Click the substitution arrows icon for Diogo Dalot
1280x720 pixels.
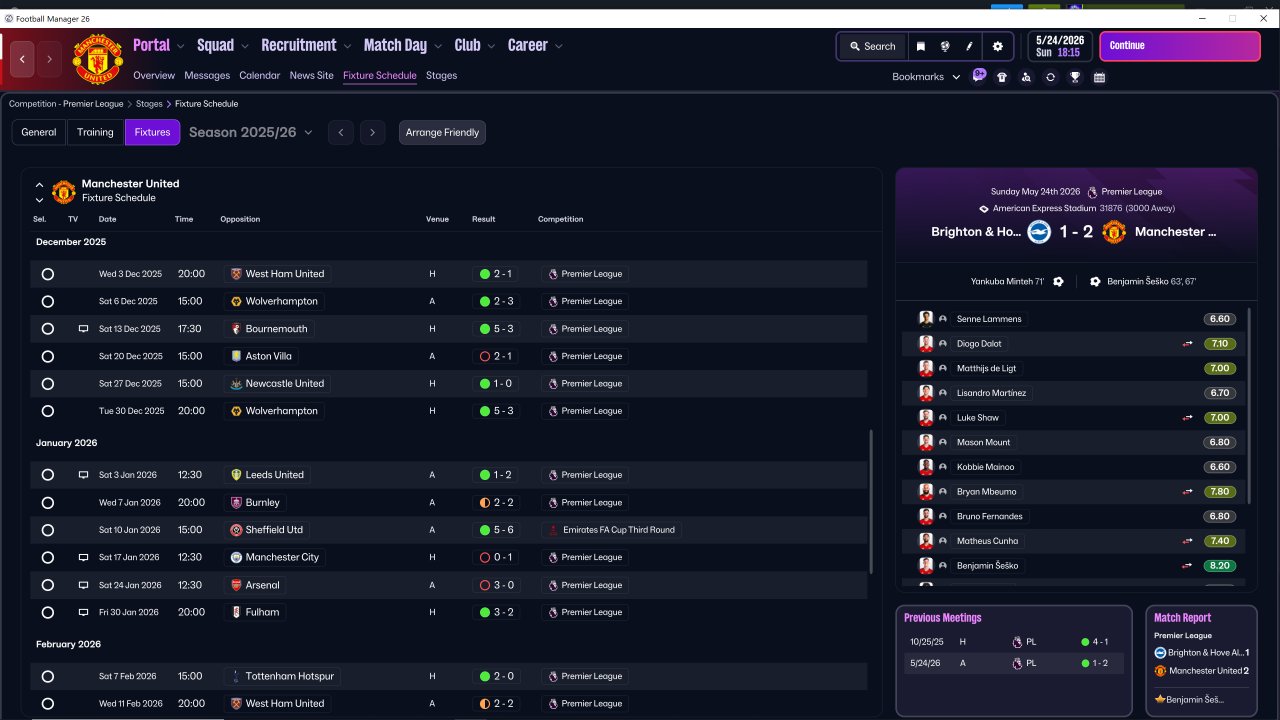coord(1187,344)
